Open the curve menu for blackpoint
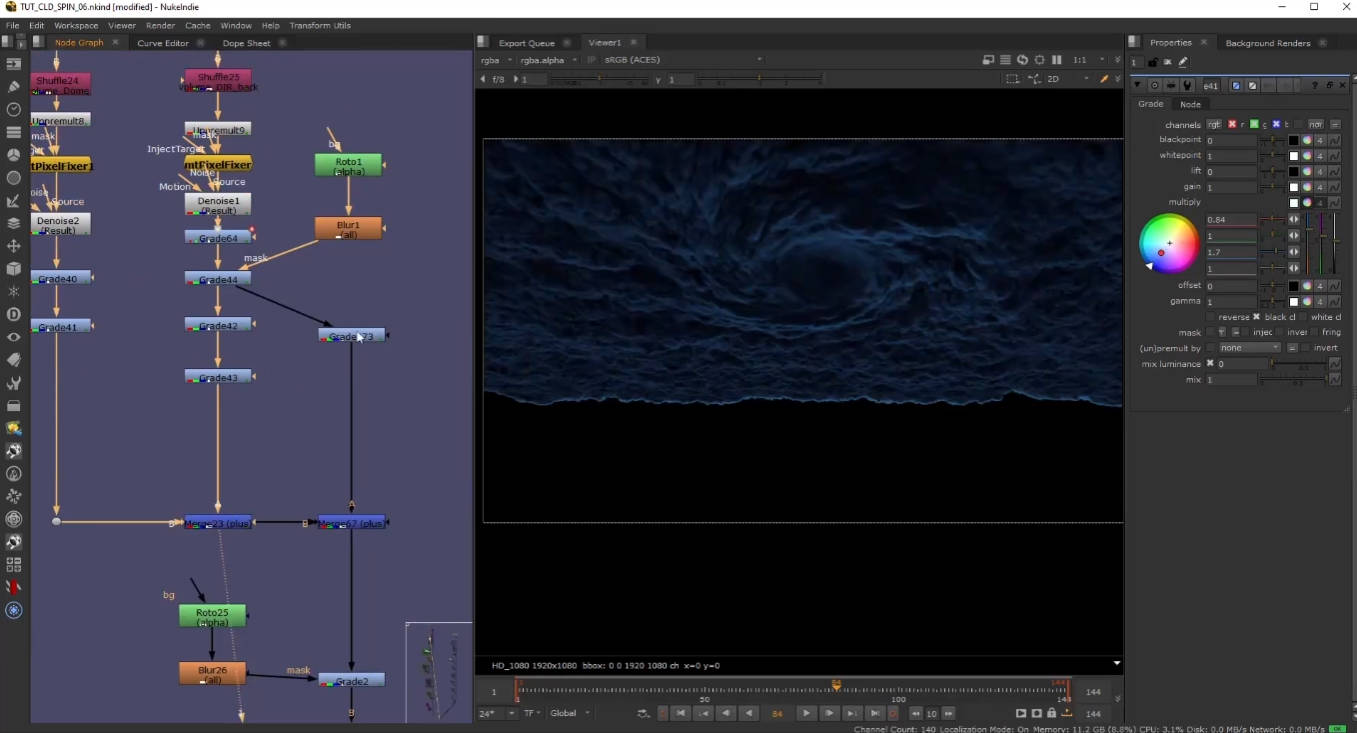Viewport: 1357px width, 733px height. click(1334, 140)
